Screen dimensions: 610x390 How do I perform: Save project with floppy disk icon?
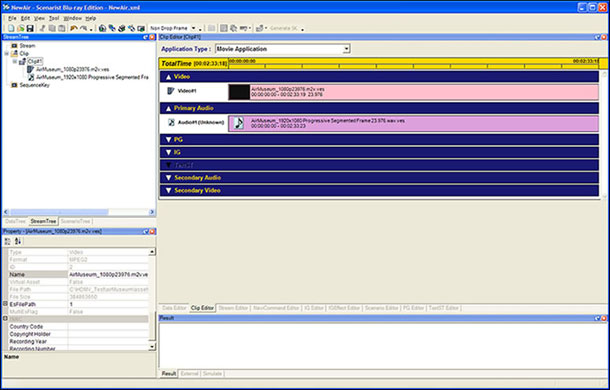[30, 28]
